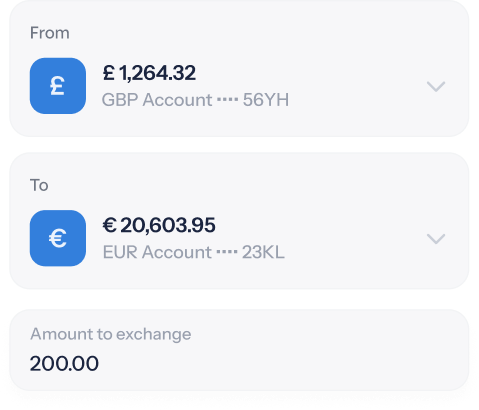Click the £1,264.32 balance text

149,73
